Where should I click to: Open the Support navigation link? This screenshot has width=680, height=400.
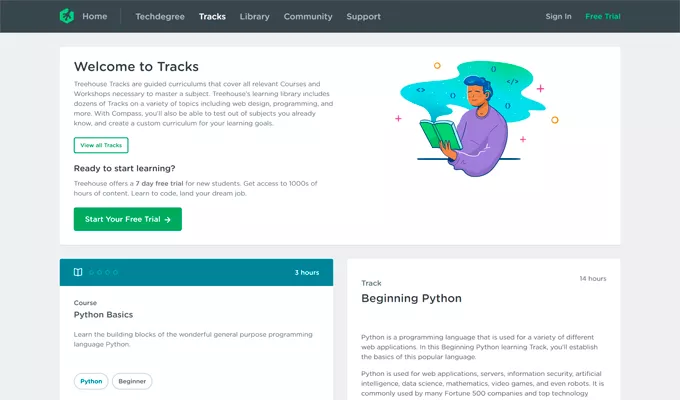pyautogui.click(x=363, y=16)
